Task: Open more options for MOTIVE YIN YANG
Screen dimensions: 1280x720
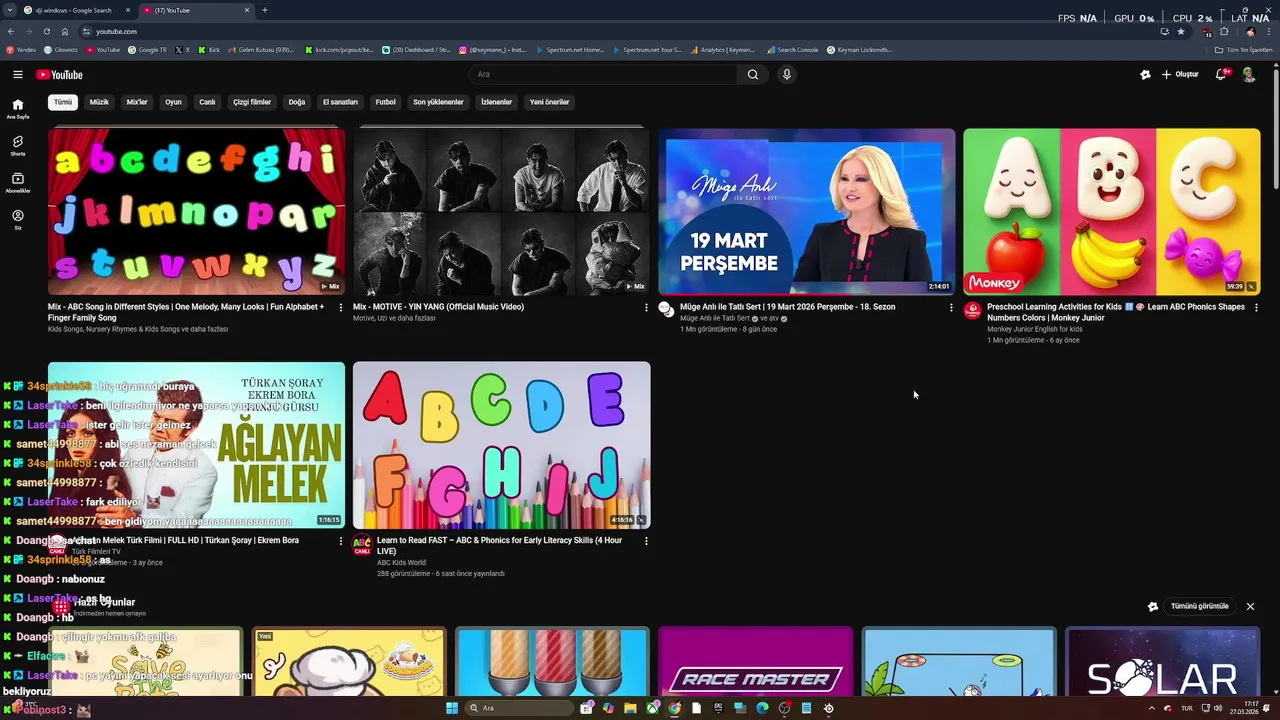Action: [645, 308]
